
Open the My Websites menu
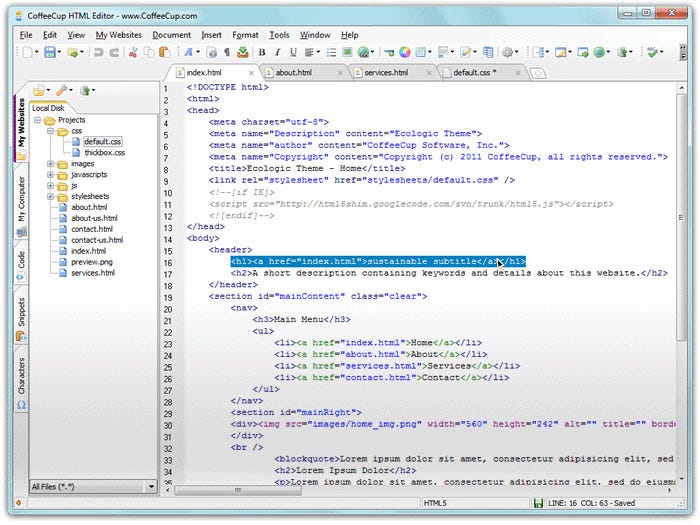[x=117, y=35]
